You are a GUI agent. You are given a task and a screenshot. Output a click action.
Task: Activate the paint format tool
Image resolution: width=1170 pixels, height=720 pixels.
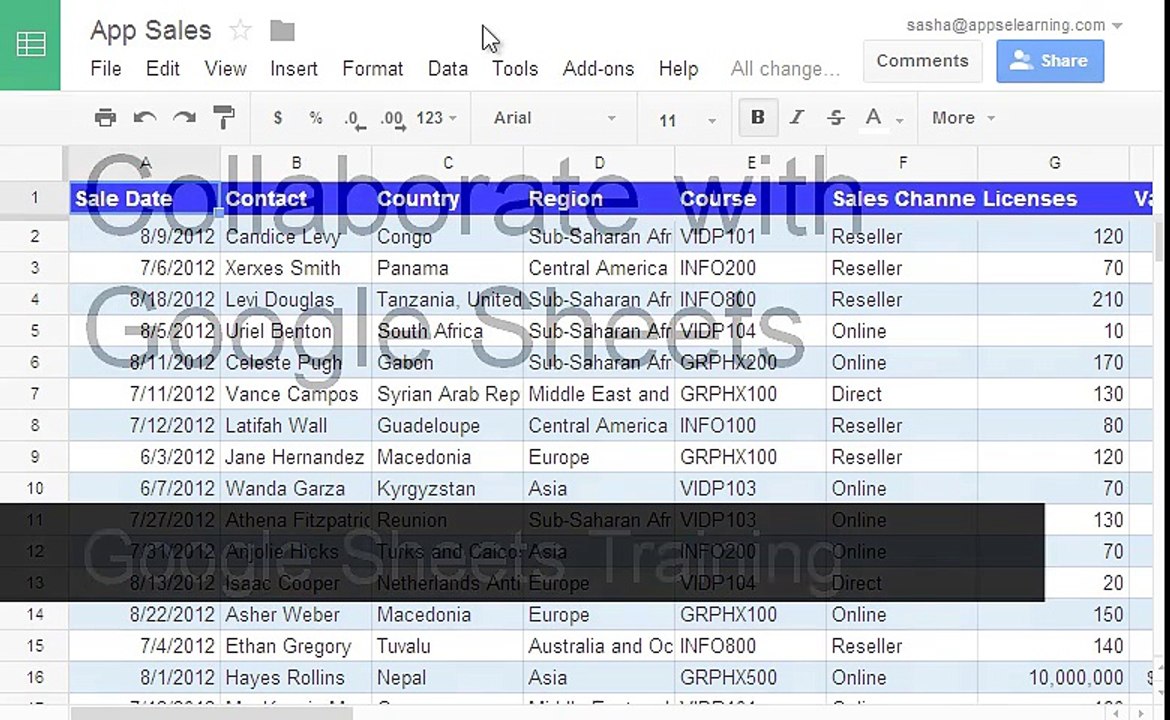pyautogui.click(x=224, y=118)
